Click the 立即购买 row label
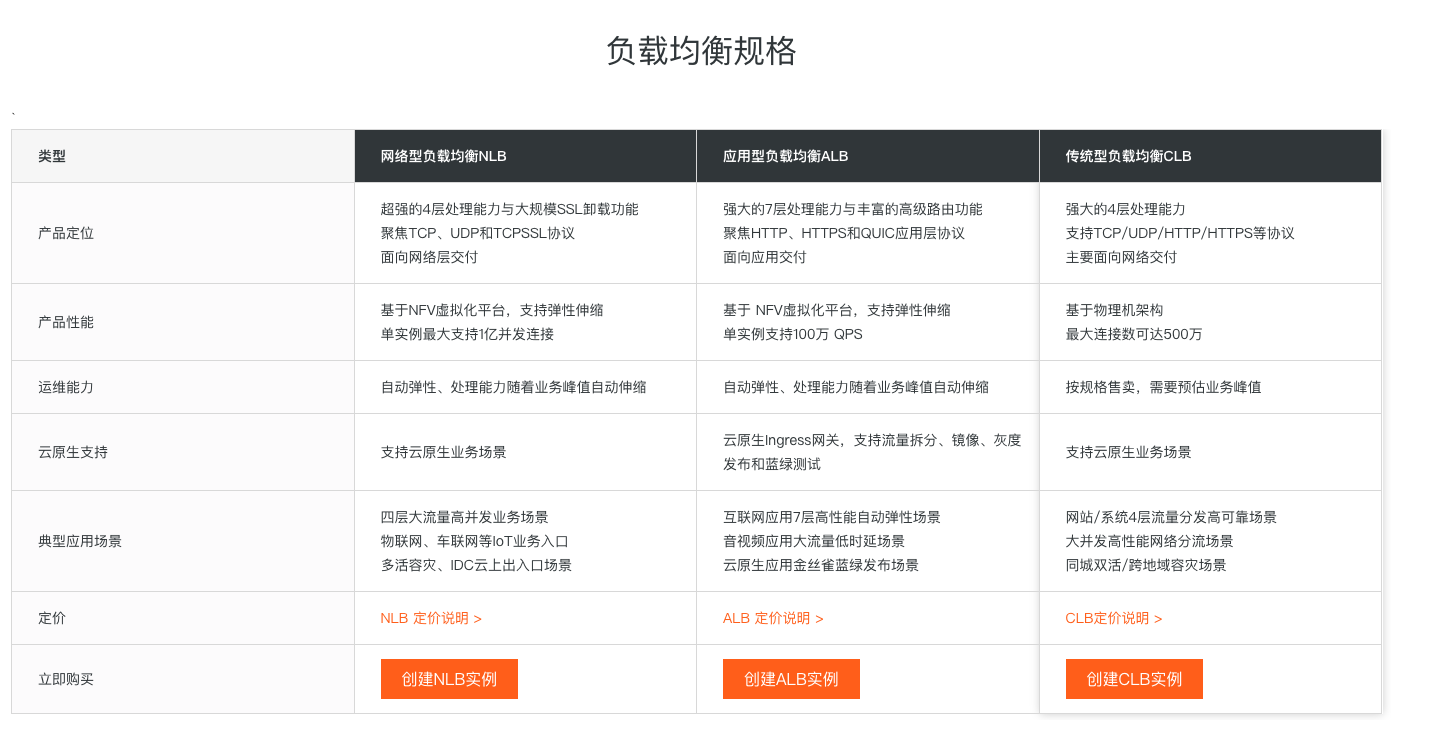Image resolution: width=1439 pixels, height=735 pixels. tap(66, 679)
